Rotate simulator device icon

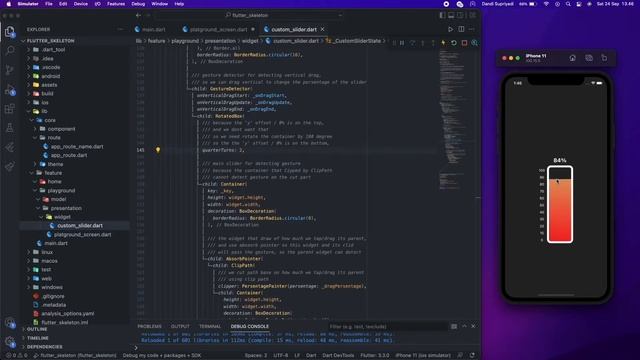(x=604, y=58)
